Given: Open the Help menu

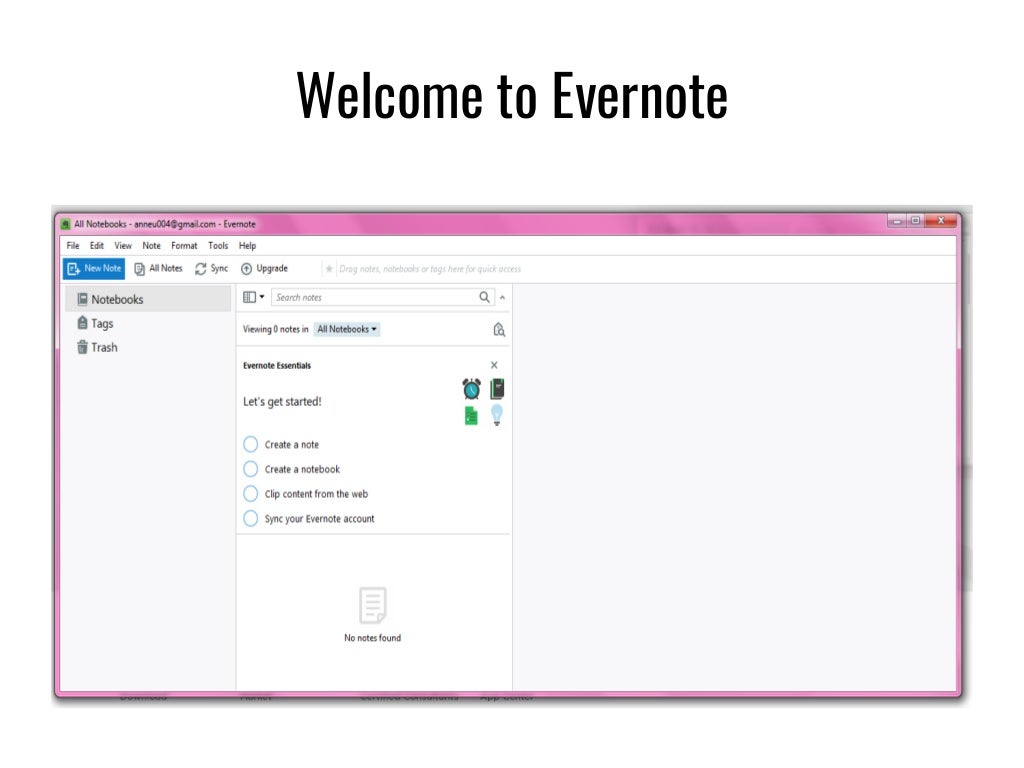Looking at the screenshot, I should 248,246.
